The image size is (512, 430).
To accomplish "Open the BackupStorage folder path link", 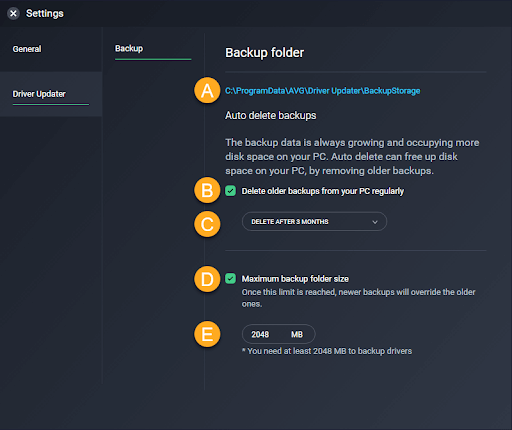I will [322, 91].
